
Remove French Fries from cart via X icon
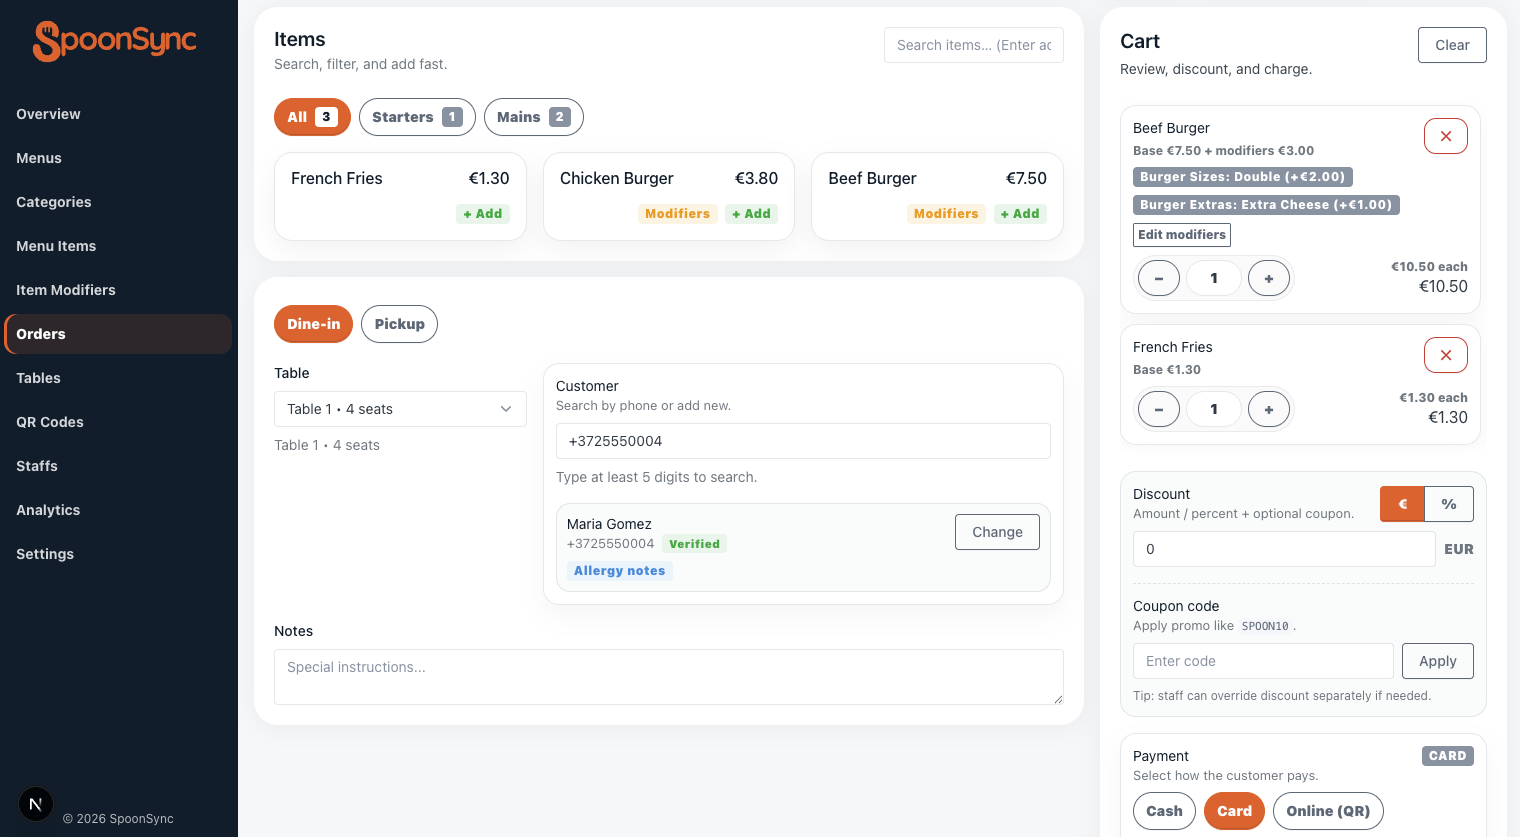tap(1445, 354)
